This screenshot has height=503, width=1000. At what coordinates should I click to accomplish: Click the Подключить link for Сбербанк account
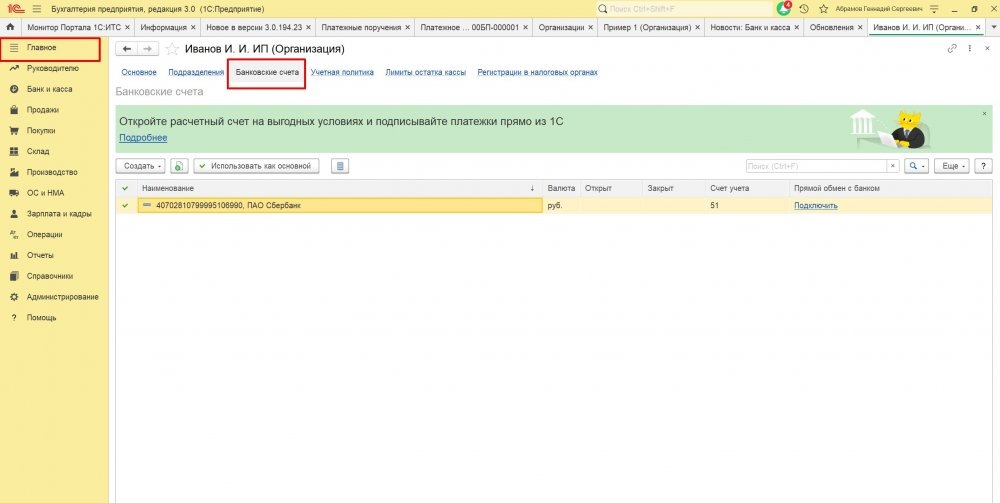tap(816, 205)
